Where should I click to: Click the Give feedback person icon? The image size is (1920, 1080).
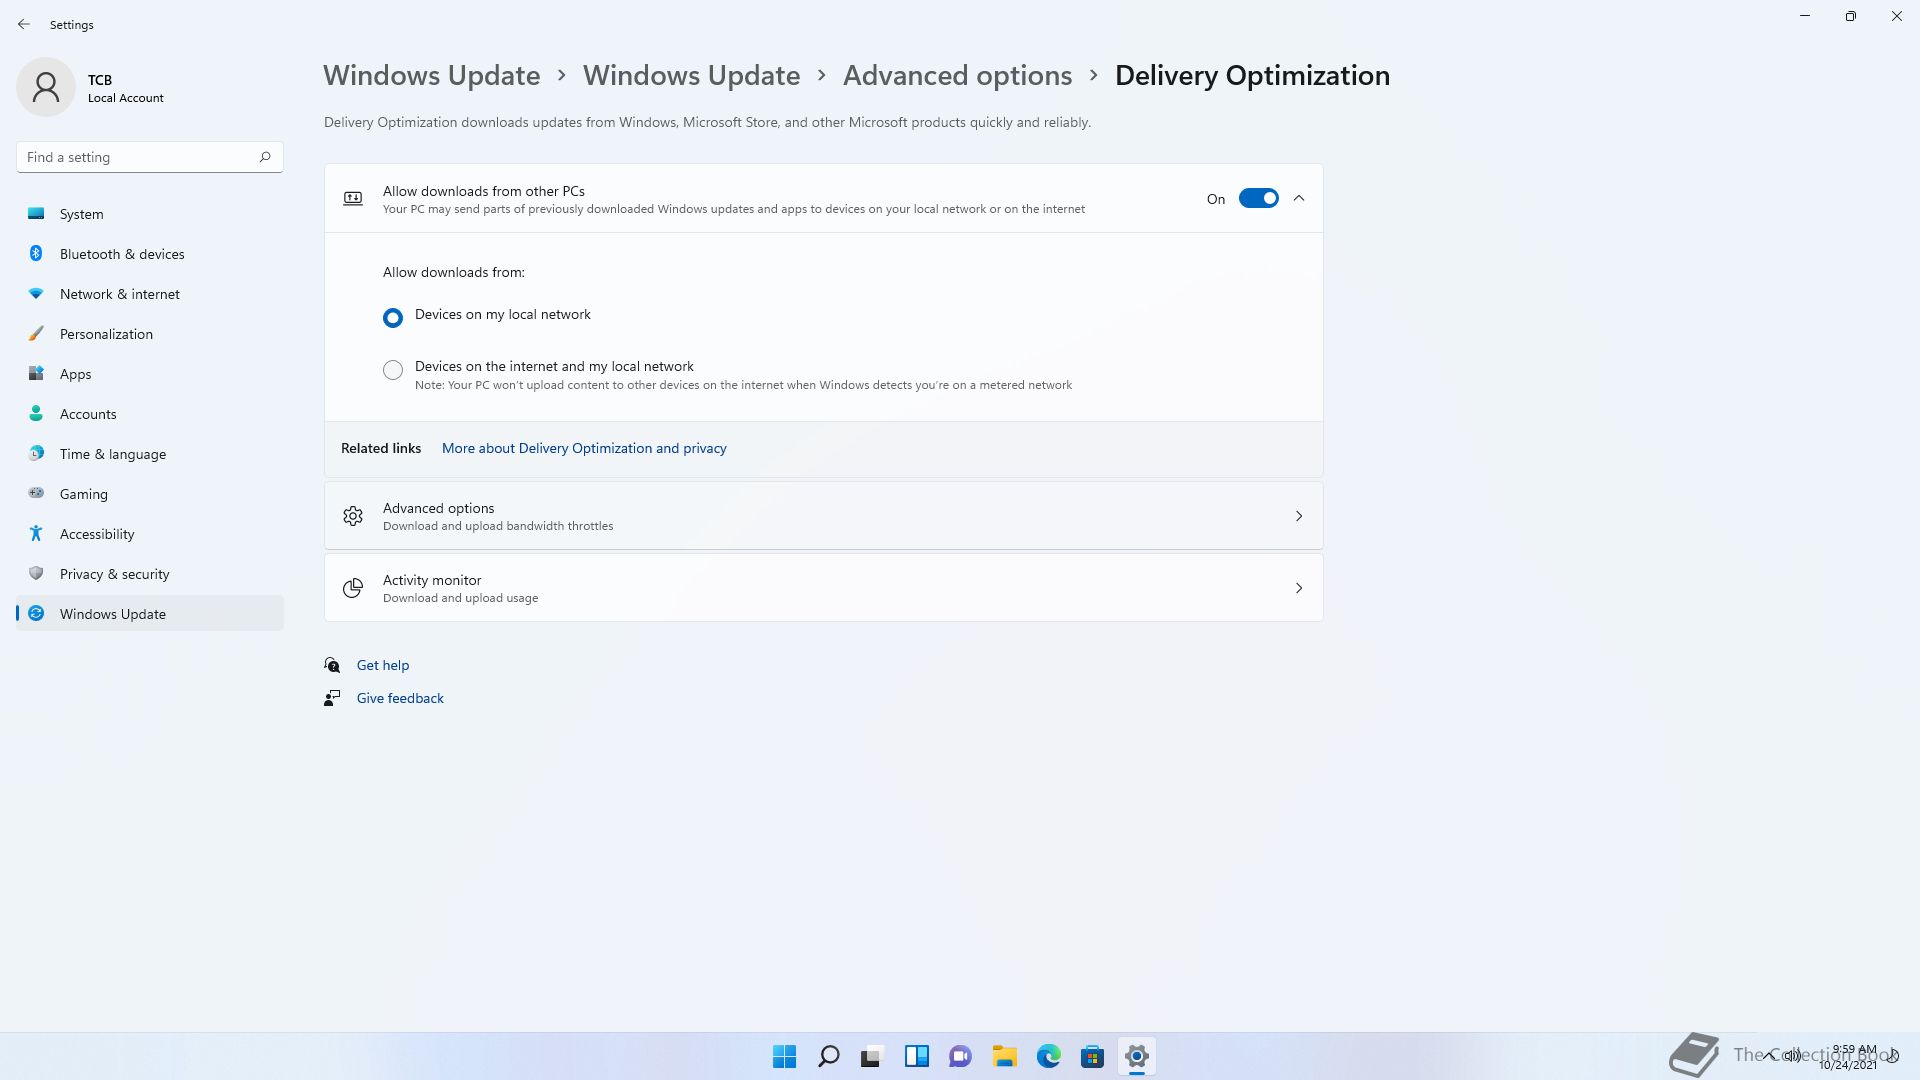tap(332, 698)
